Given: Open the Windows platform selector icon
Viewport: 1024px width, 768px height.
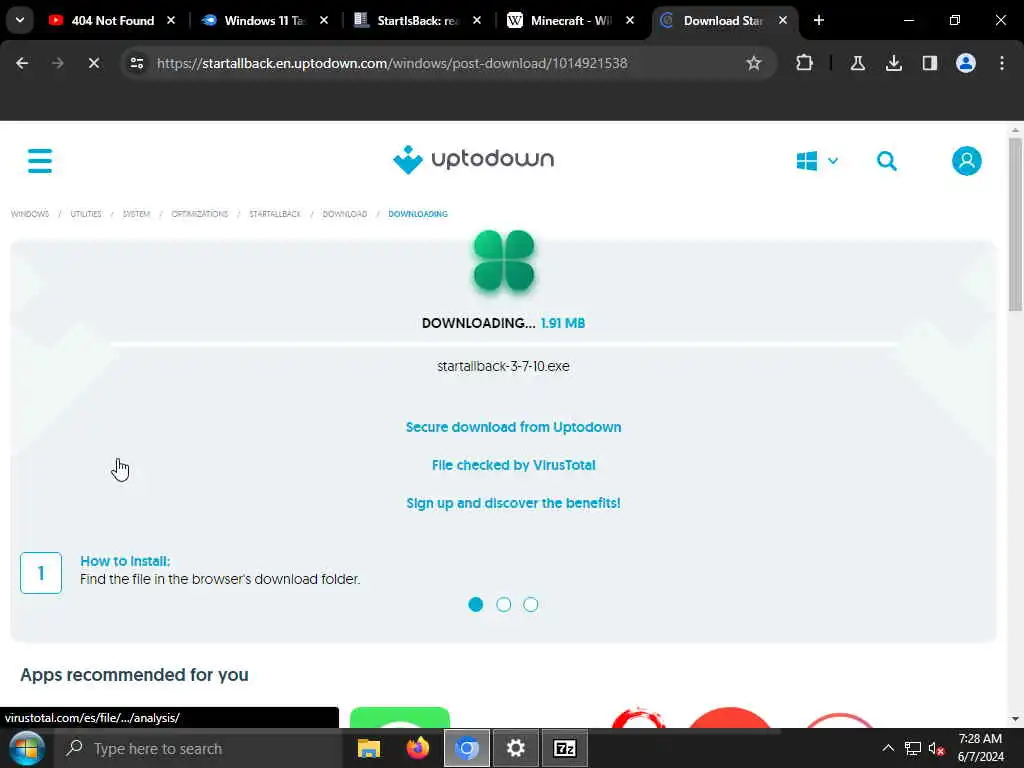Looking at the screenshot, I should (807, 161).
